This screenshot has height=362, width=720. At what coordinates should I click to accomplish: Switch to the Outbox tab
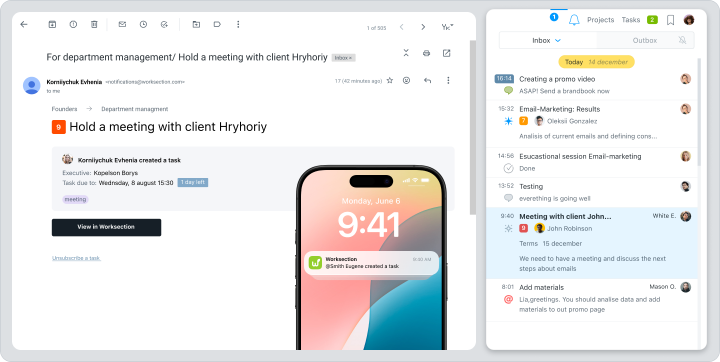(x=645, y=40)
